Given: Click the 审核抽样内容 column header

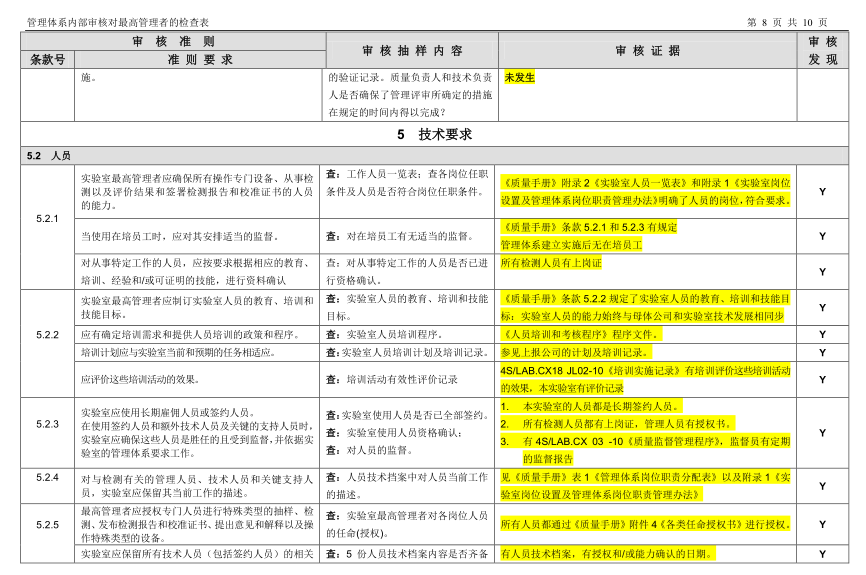Looking at the screenshot, I should pyautogui.click(x=412, y=51).
